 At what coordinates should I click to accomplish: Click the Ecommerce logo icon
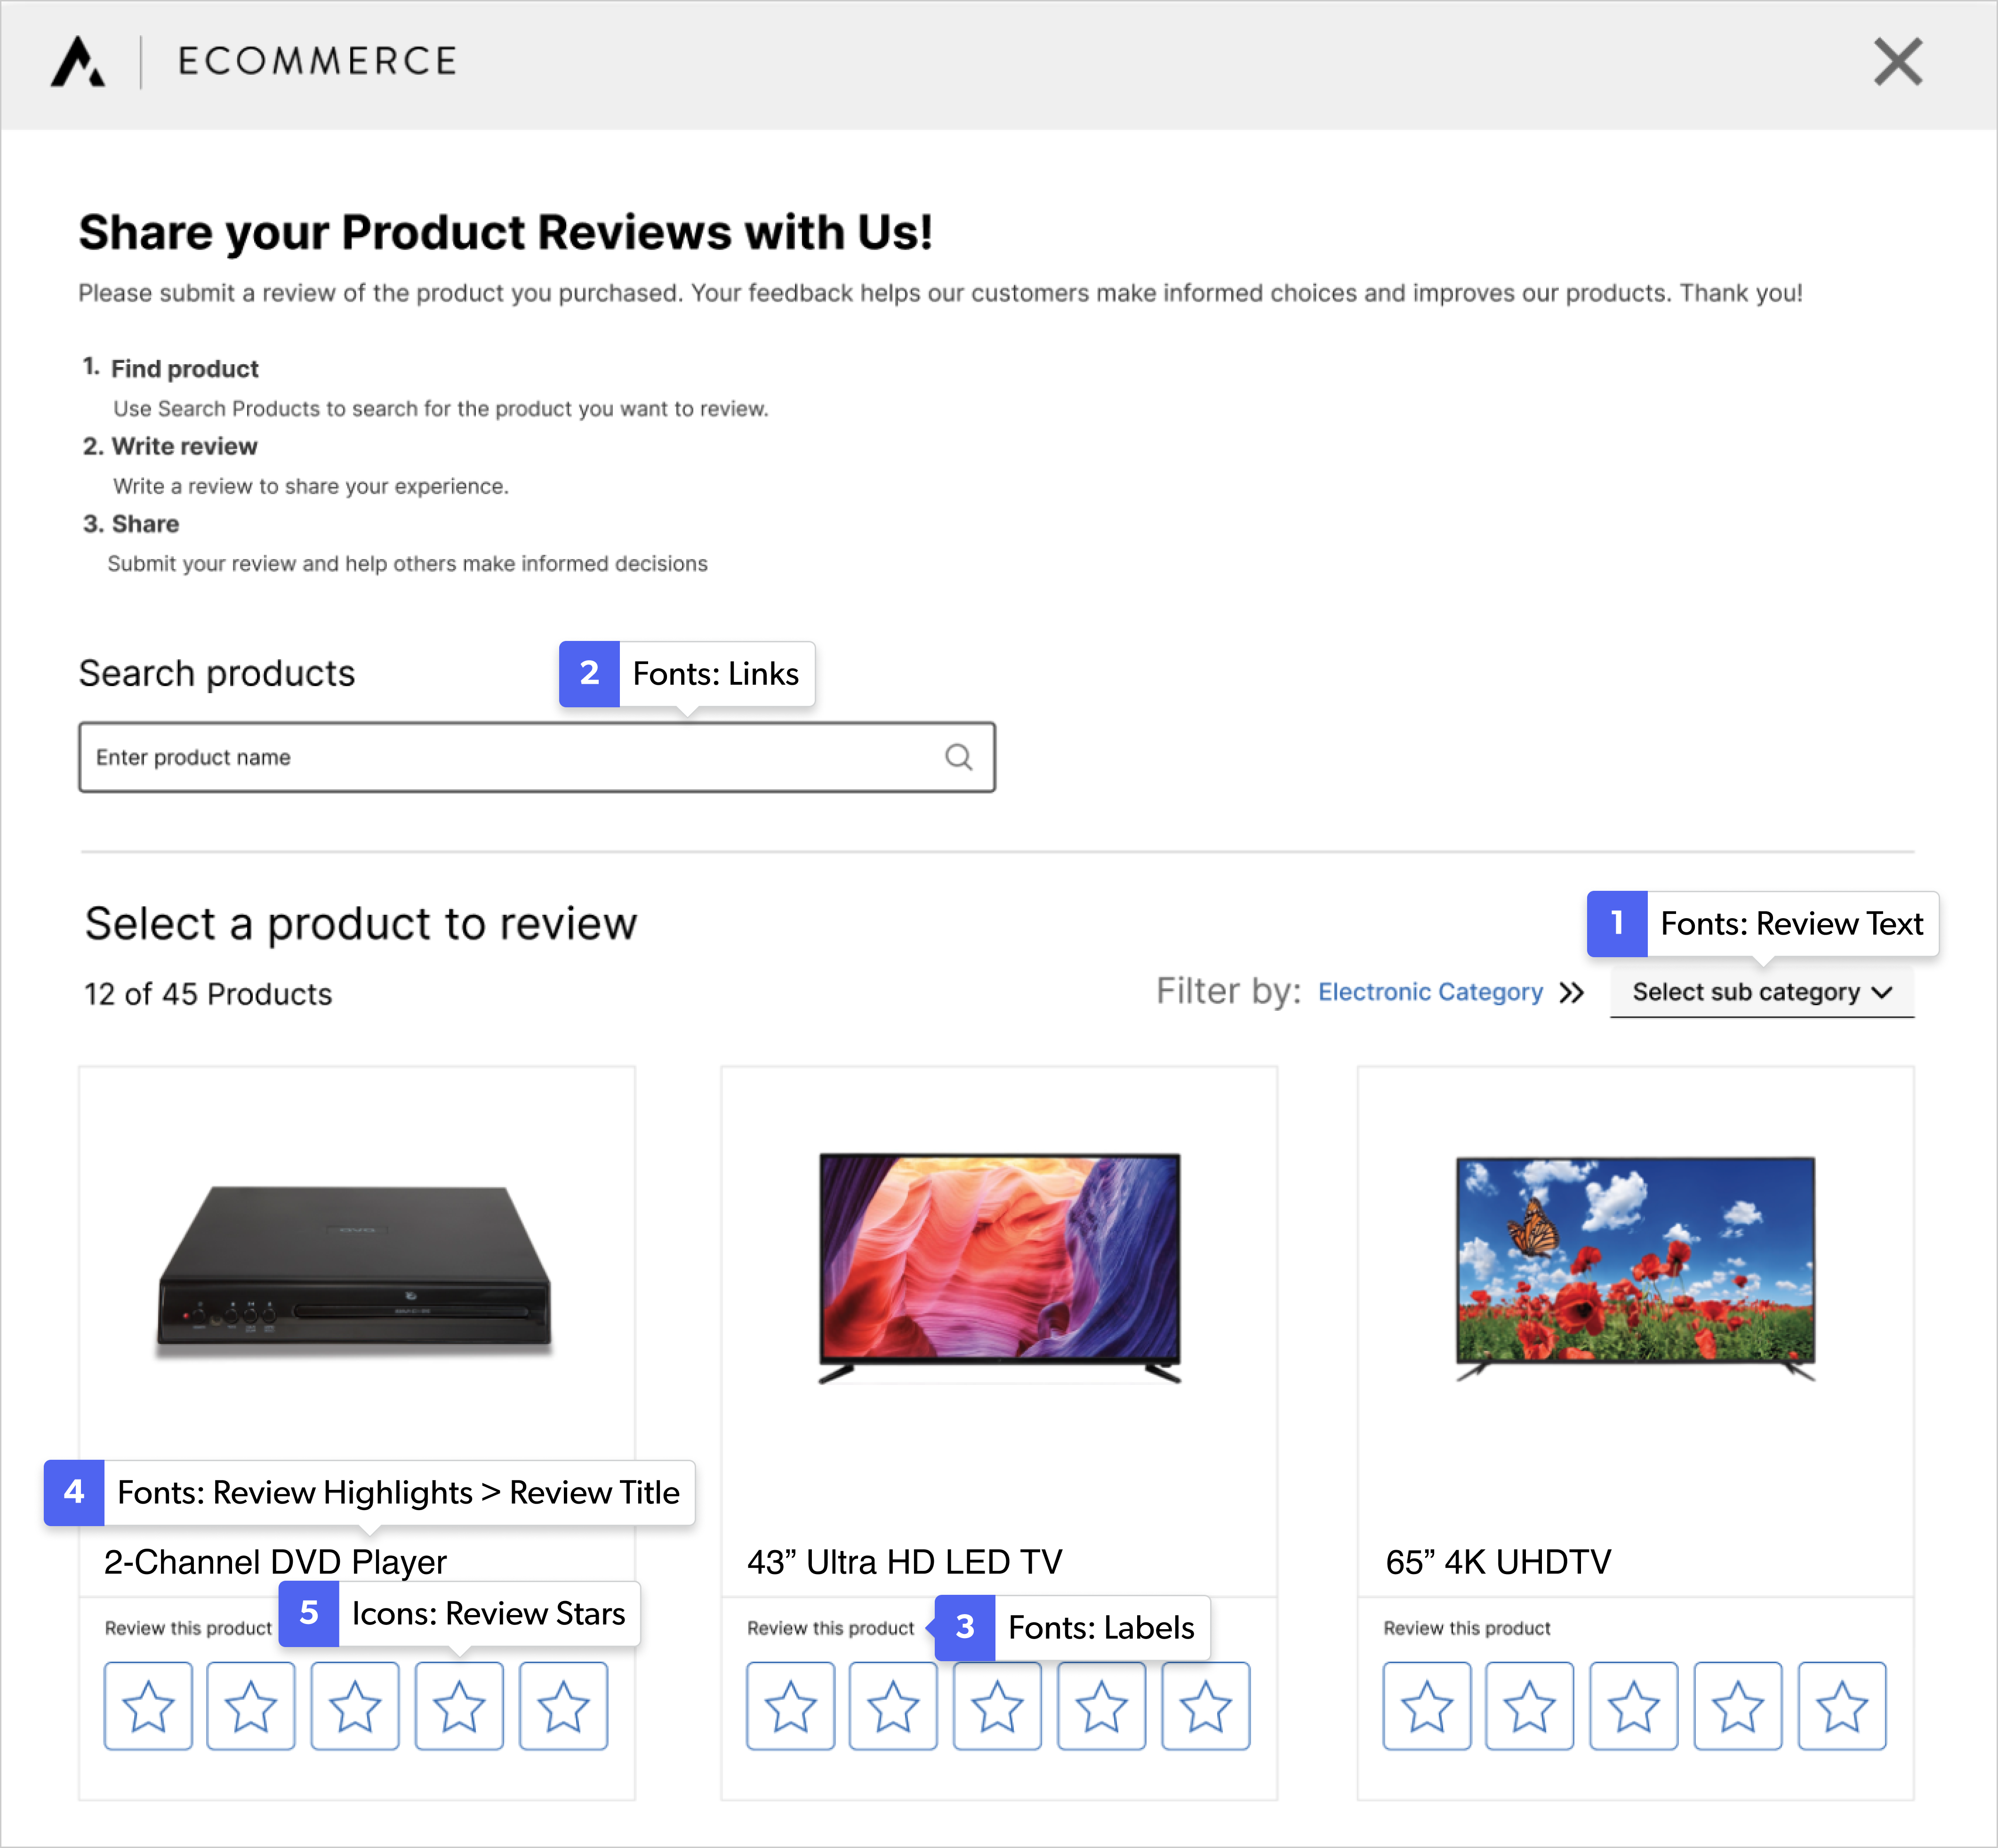tap(78, 62)
